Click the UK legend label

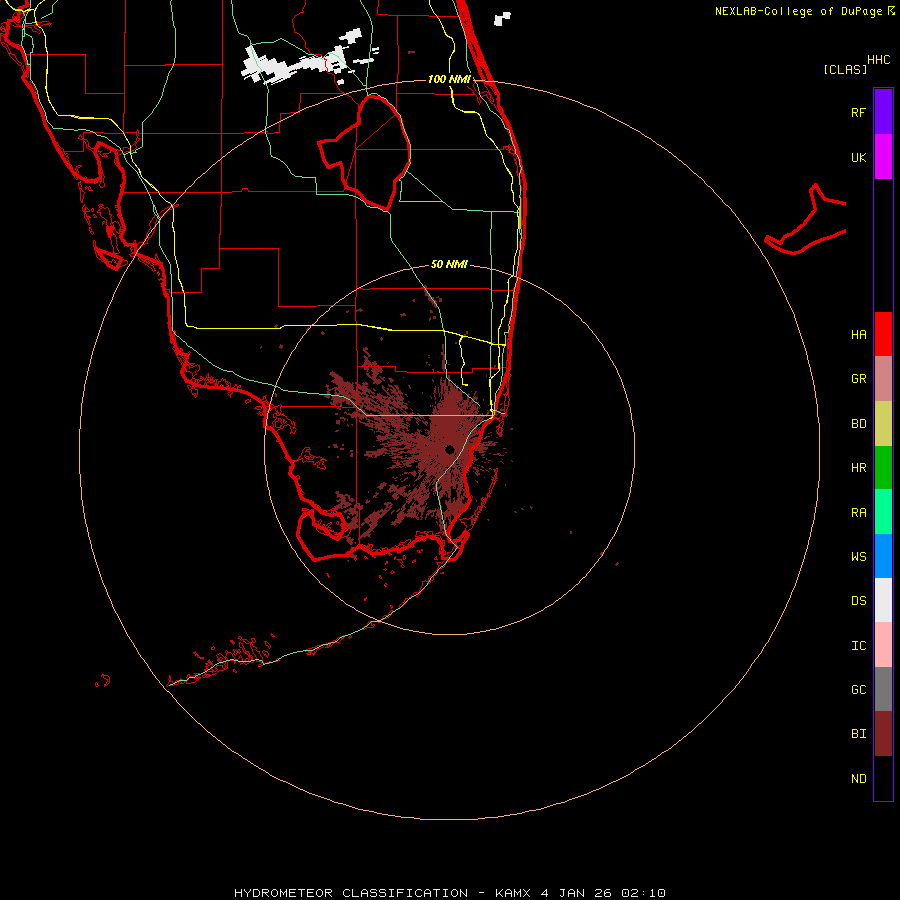(x=858, y=157)
